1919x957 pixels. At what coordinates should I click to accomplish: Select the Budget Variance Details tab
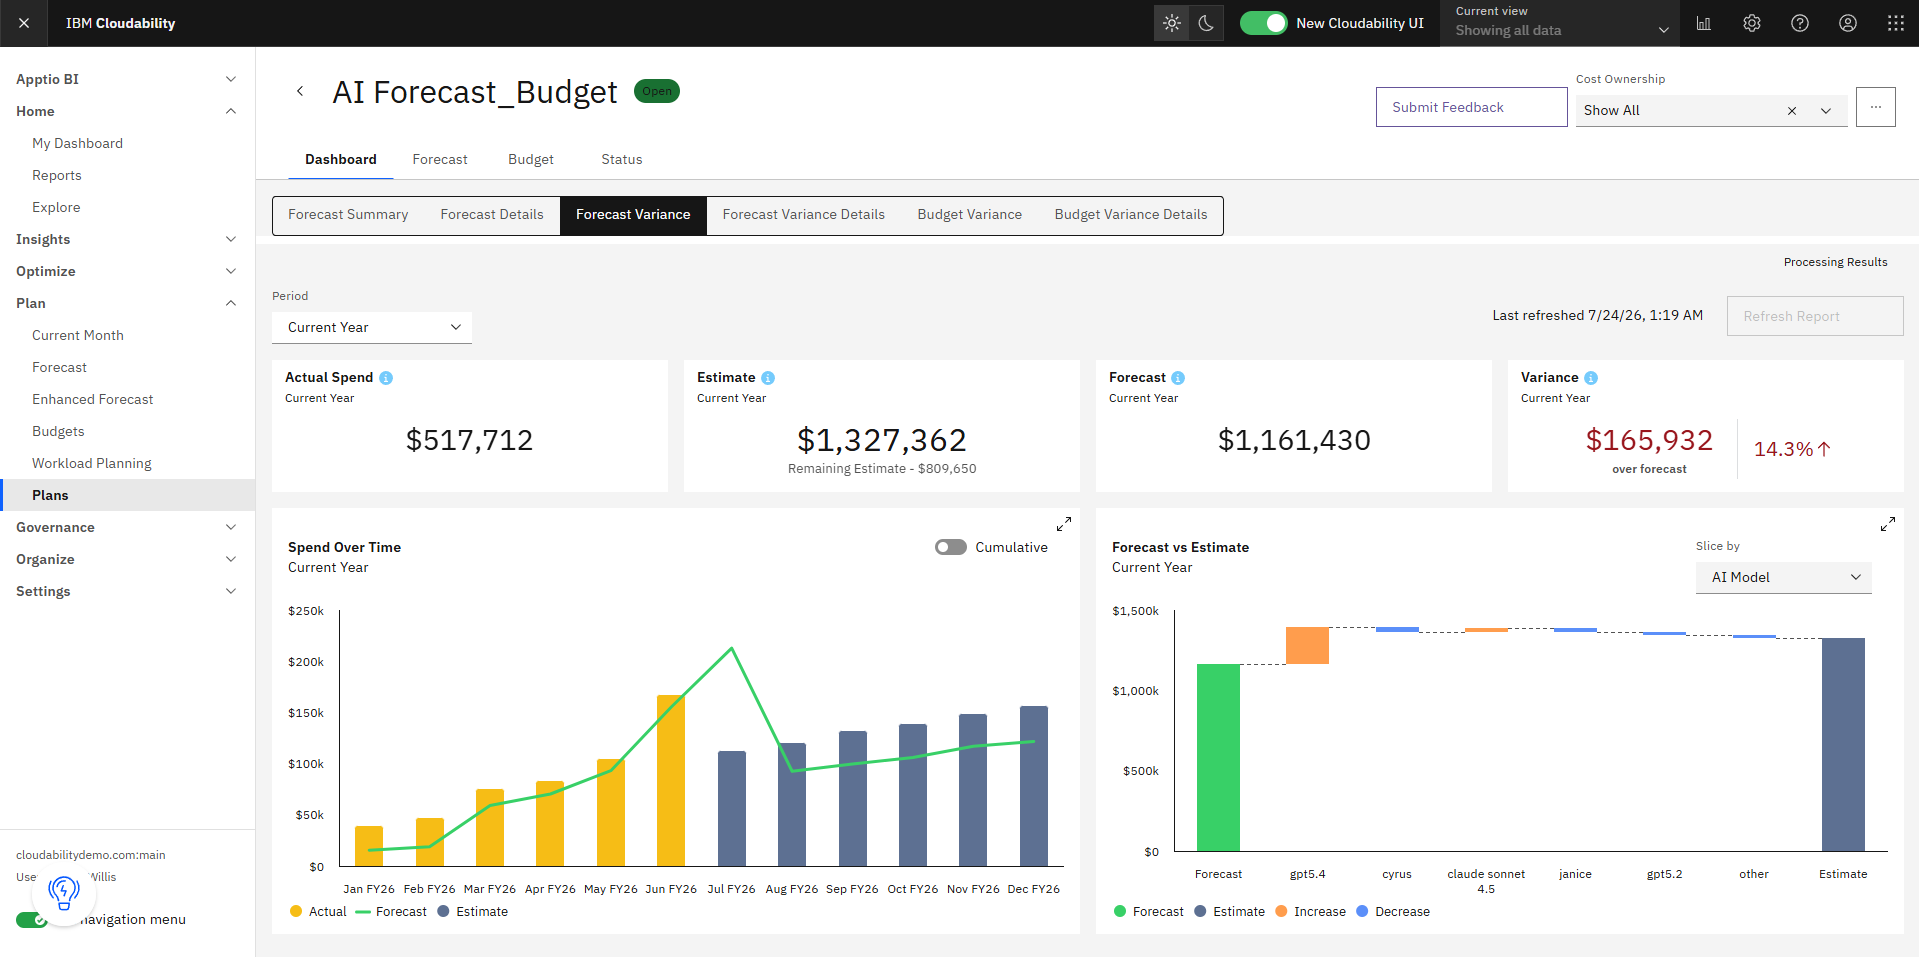coord(1131,215)
